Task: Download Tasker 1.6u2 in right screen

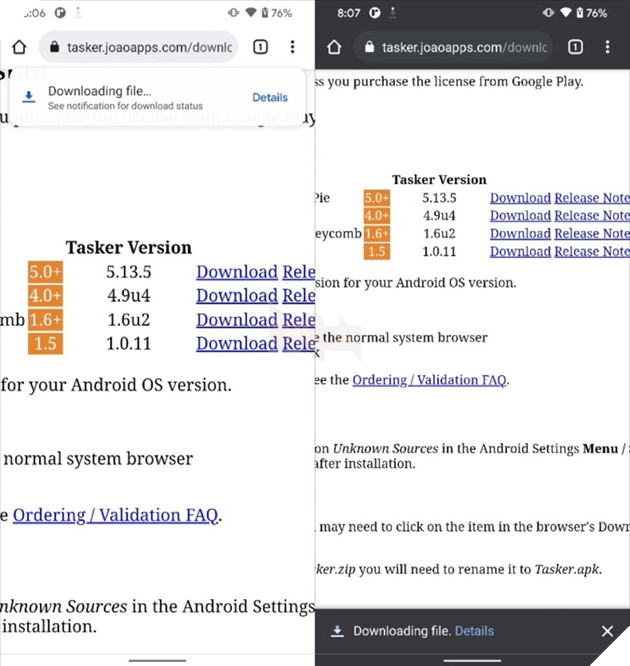Action: (520, 234)
